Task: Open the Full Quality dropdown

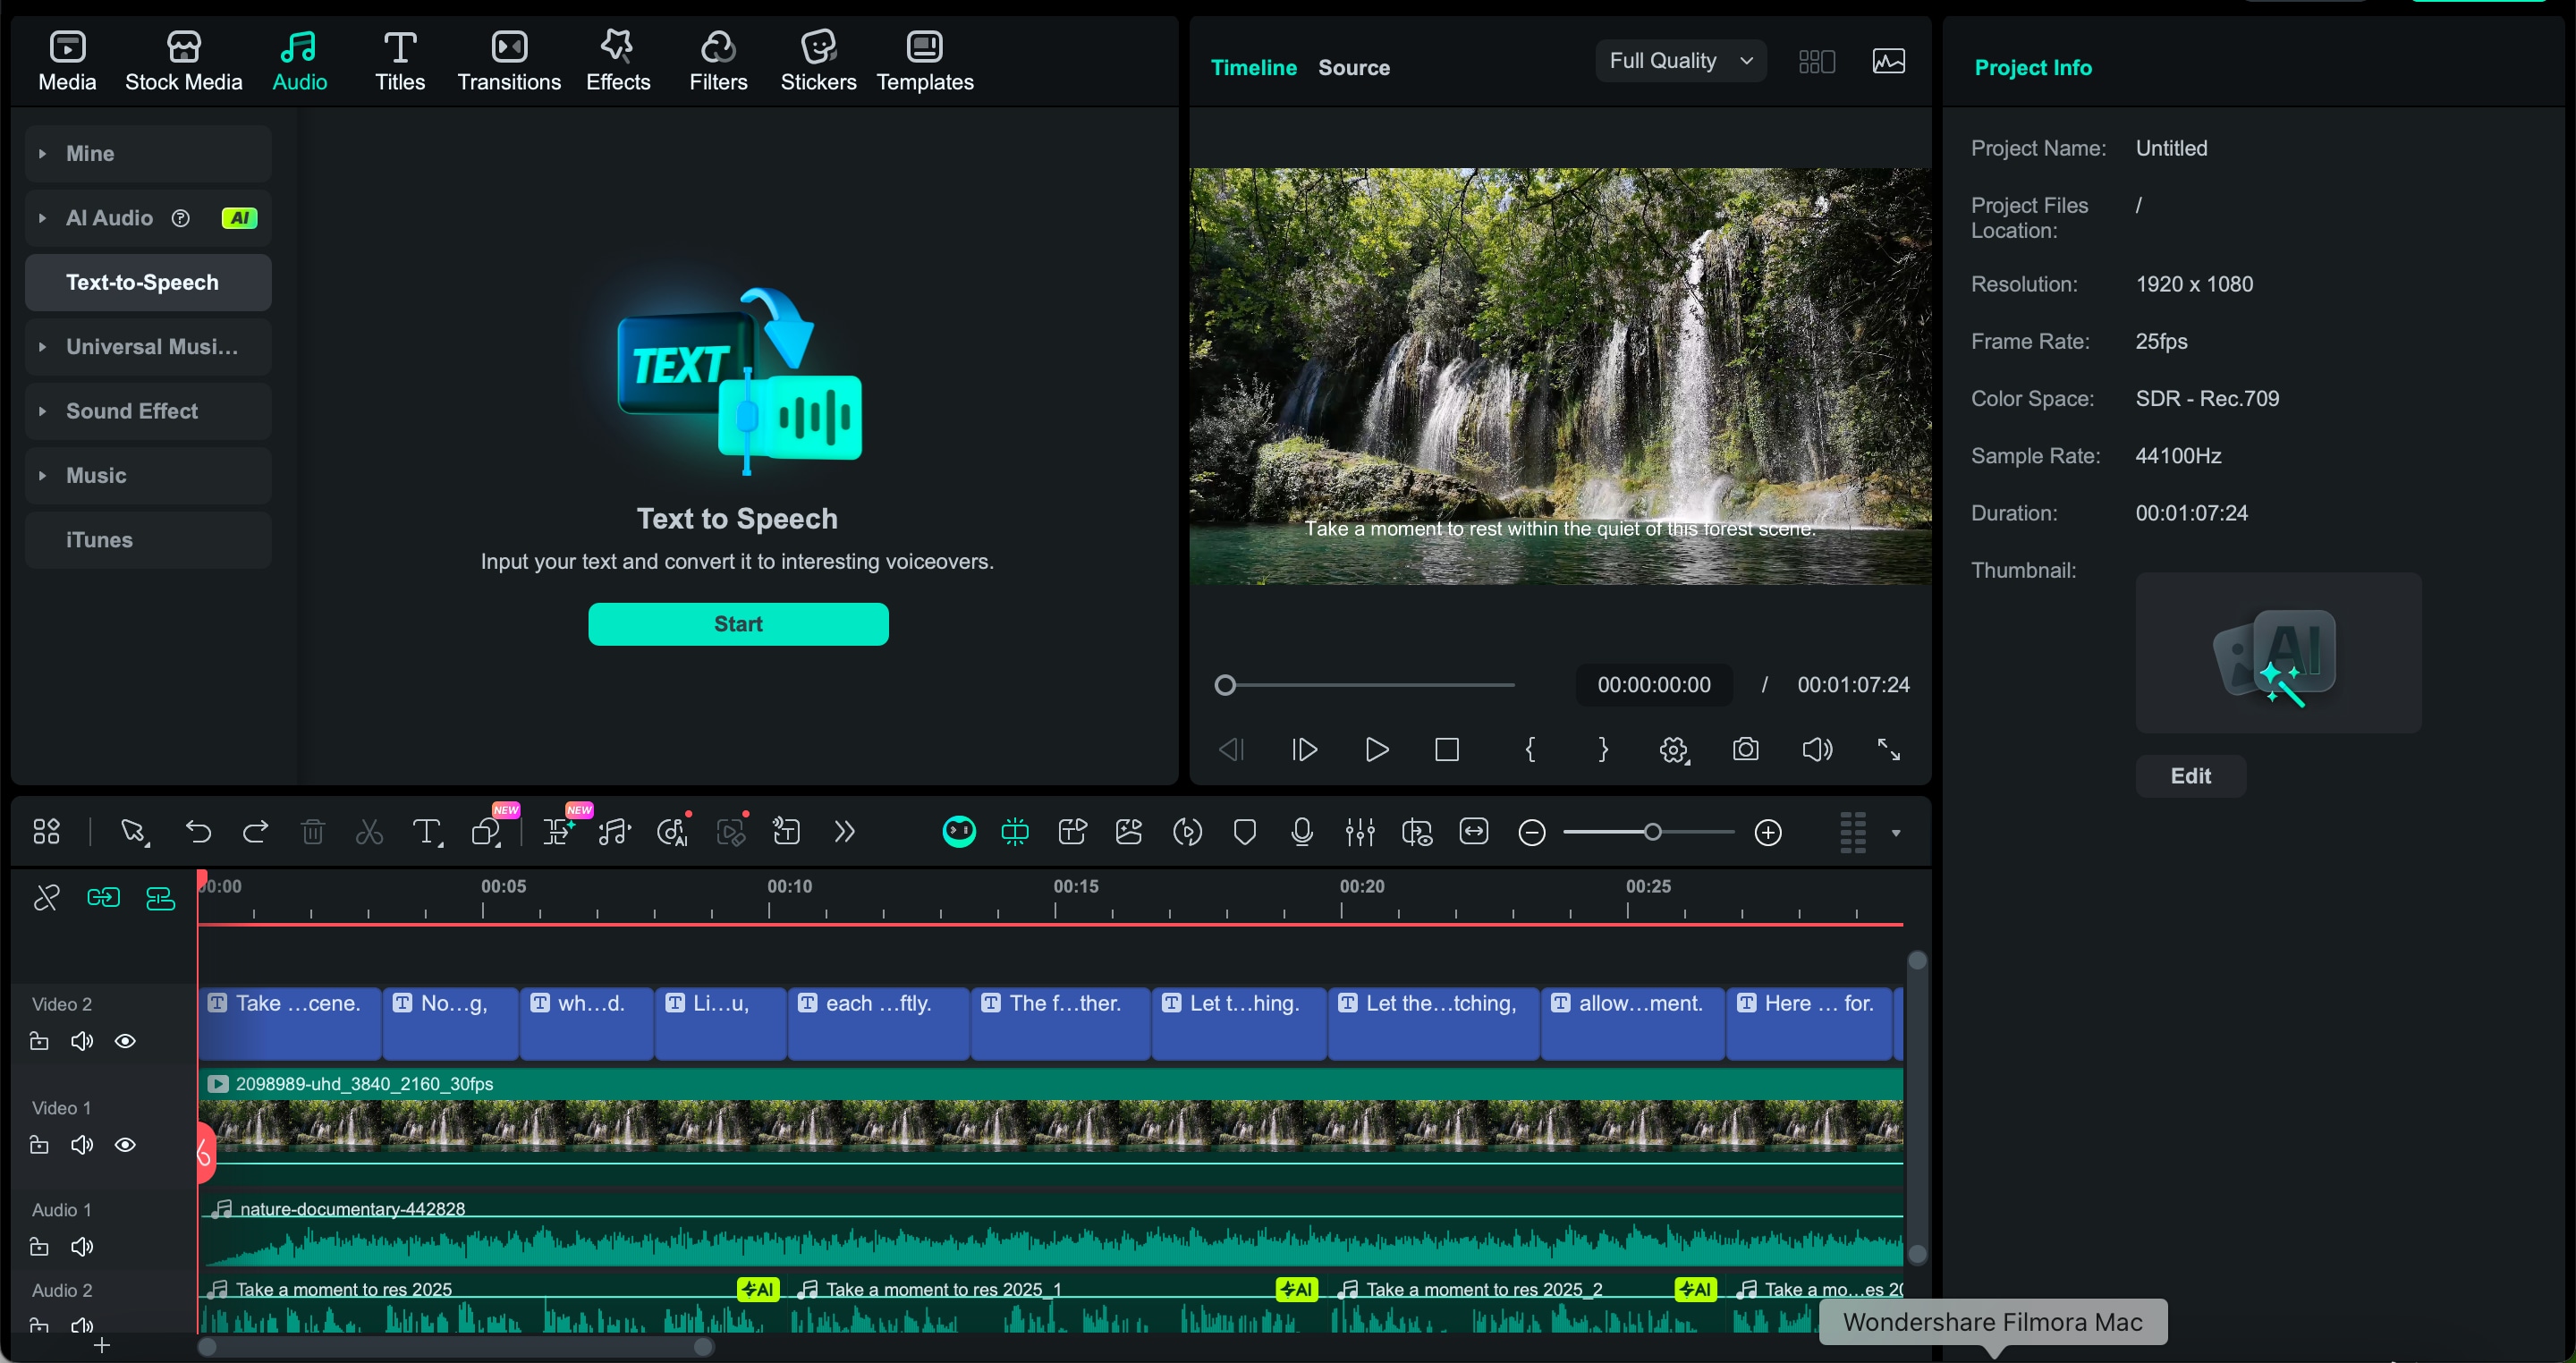Action: click(x=1679, y=60)
